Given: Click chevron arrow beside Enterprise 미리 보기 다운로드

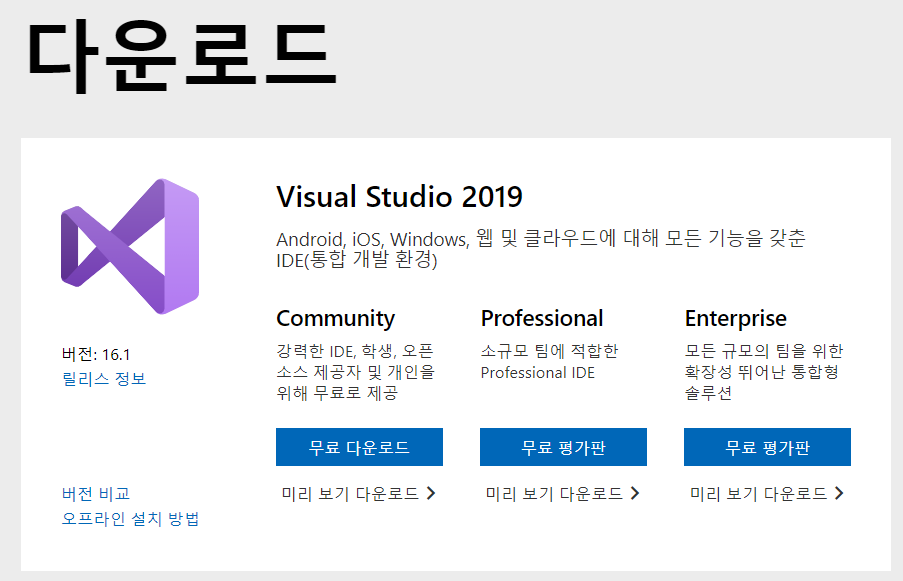Looking at the screenshot, I should (x=839, y=493).
